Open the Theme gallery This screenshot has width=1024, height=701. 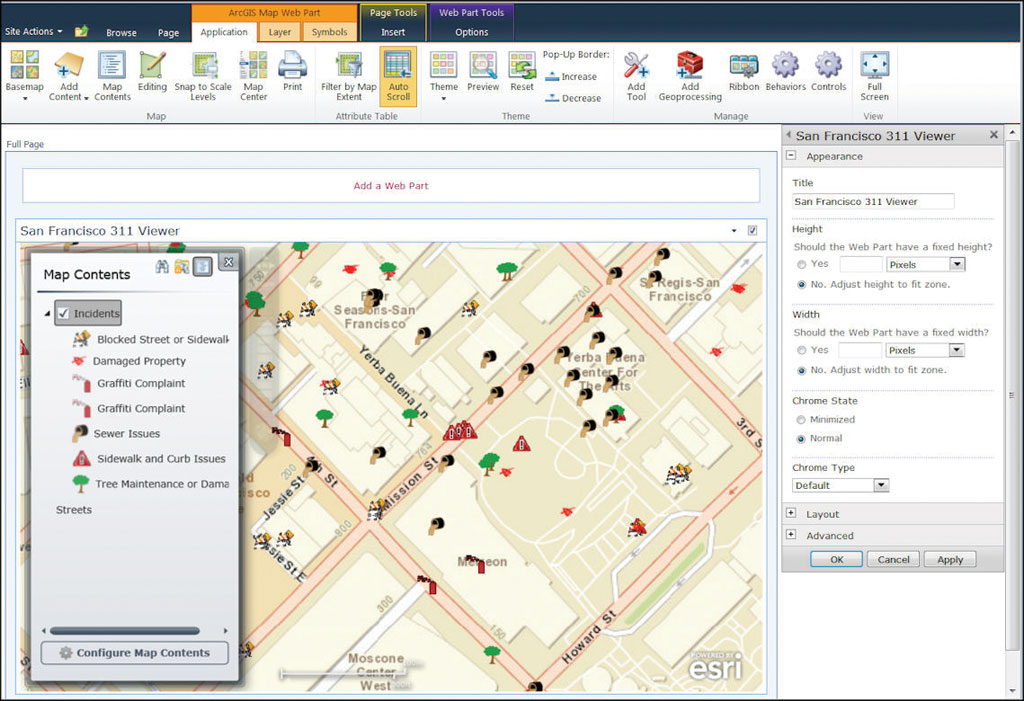coord(443,74)
